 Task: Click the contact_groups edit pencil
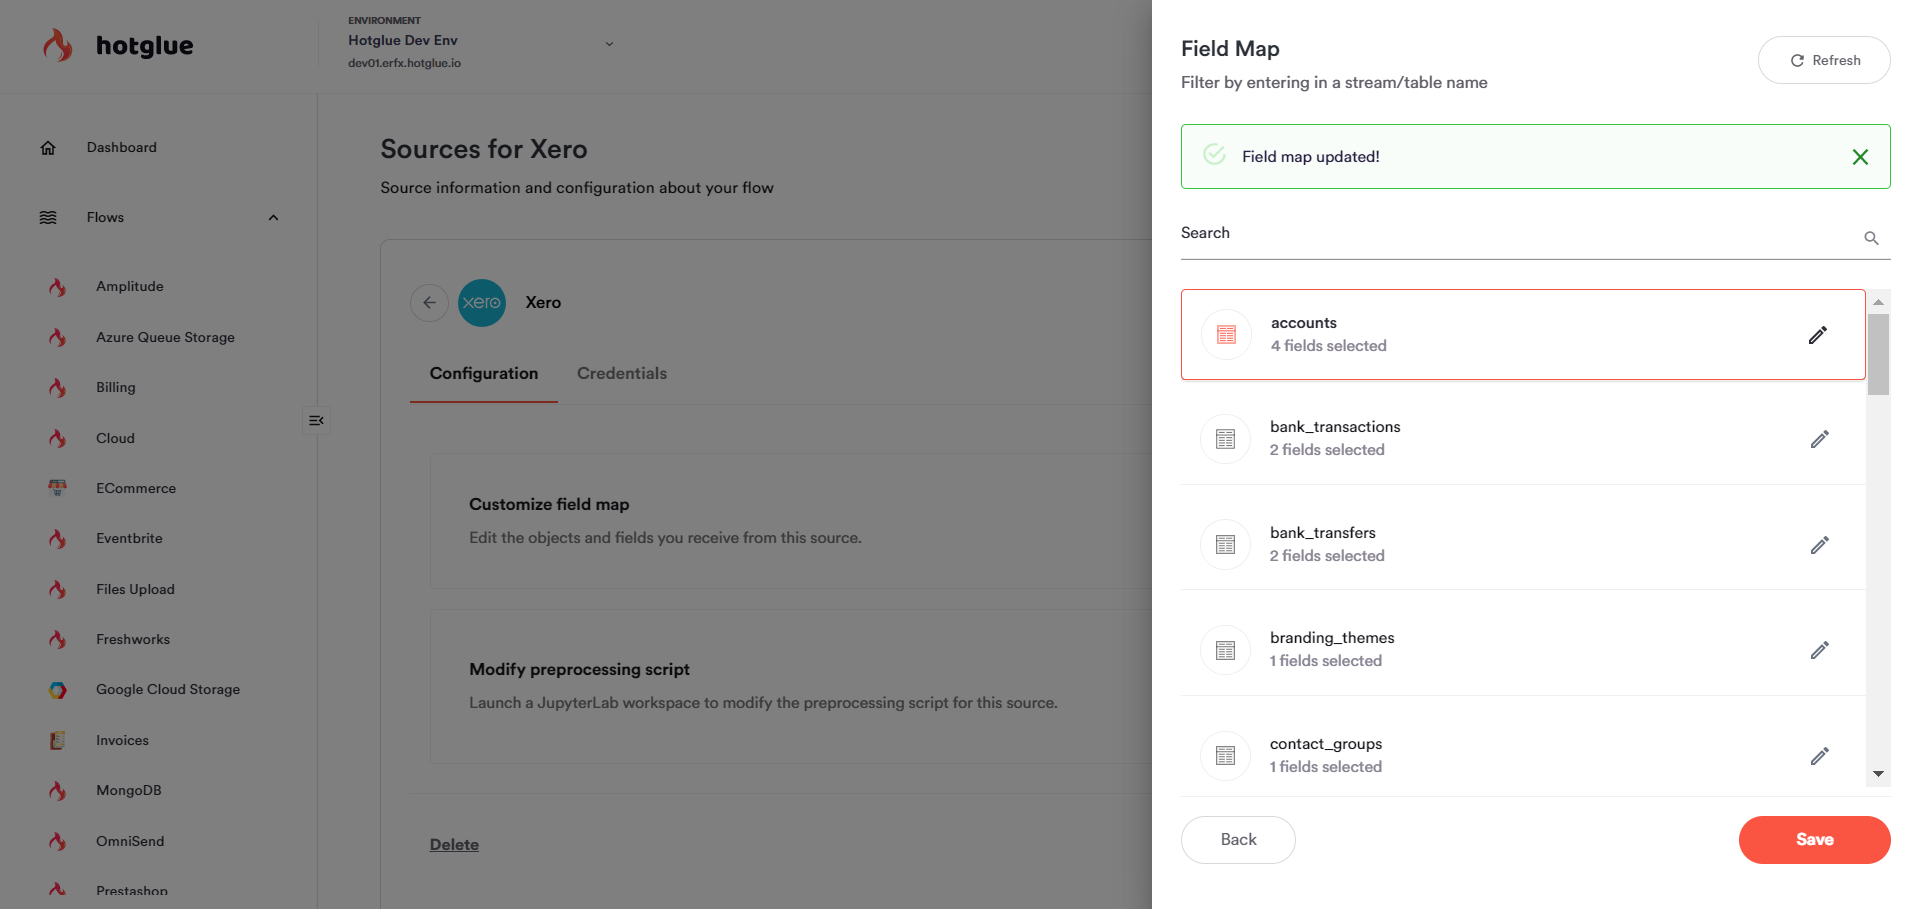(x=1819, y=756)
